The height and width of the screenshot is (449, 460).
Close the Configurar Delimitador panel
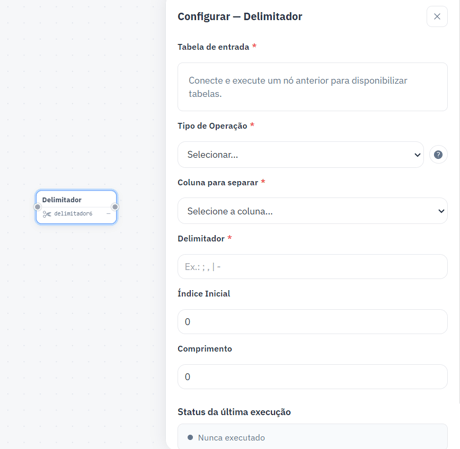coord(437,16)
